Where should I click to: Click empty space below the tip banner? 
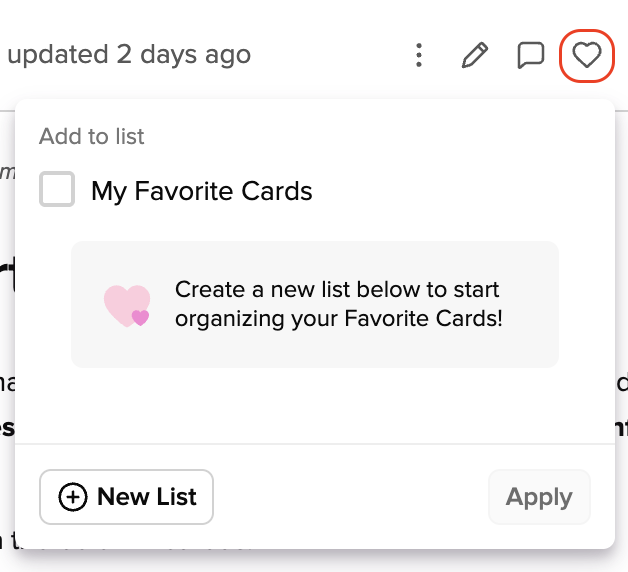[315, 405]
